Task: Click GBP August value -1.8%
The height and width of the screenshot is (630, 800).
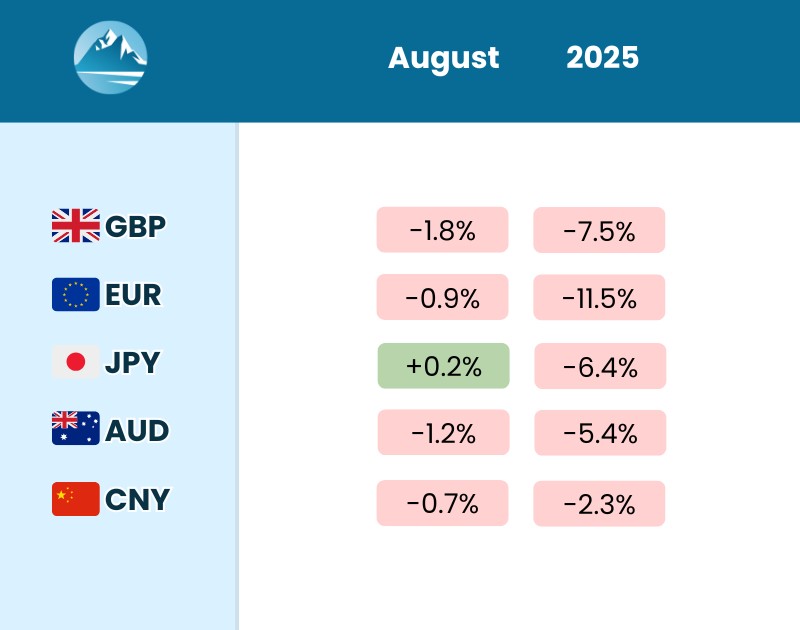Action: click(x=442, y=230)
